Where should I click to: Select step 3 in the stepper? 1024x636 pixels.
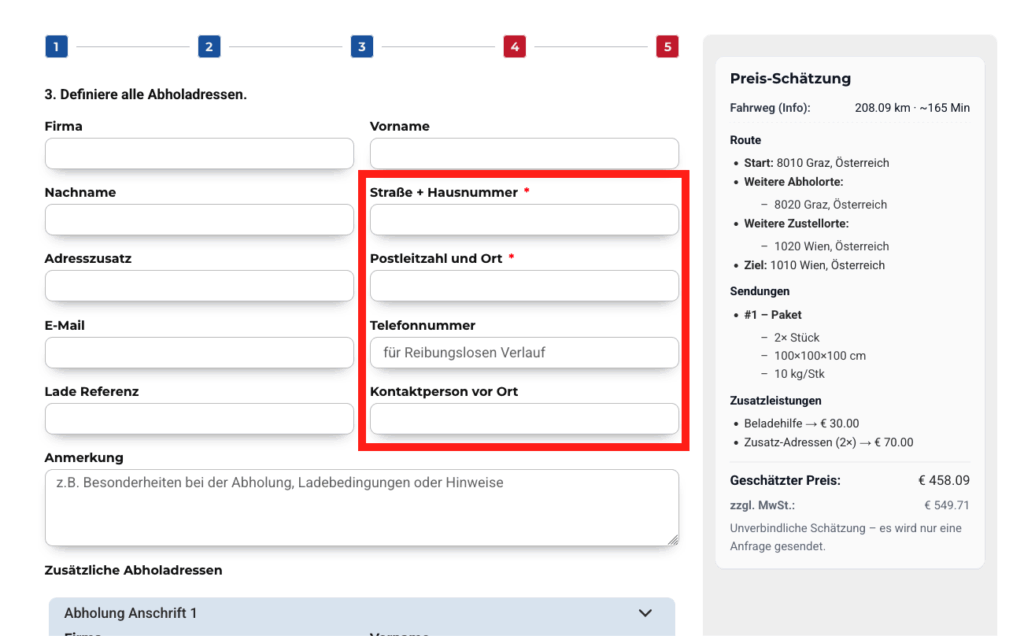point(361,47)
